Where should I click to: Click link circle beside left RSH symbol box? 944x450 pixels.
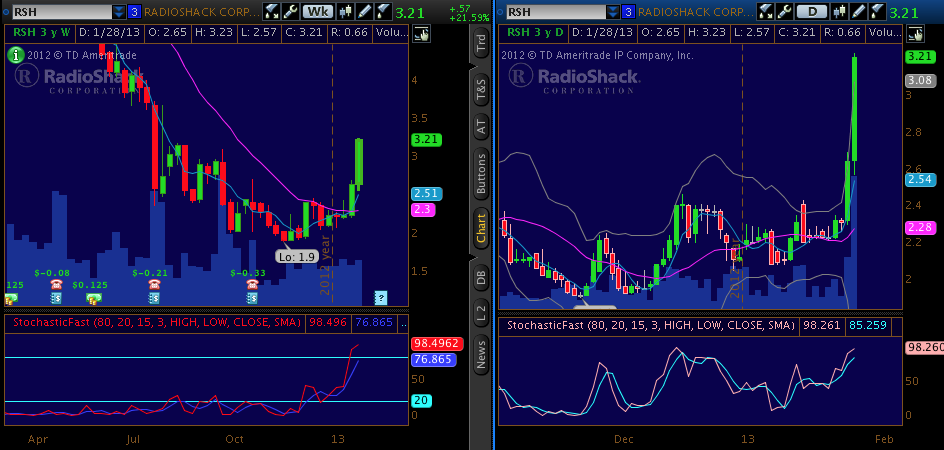[5, 11]
